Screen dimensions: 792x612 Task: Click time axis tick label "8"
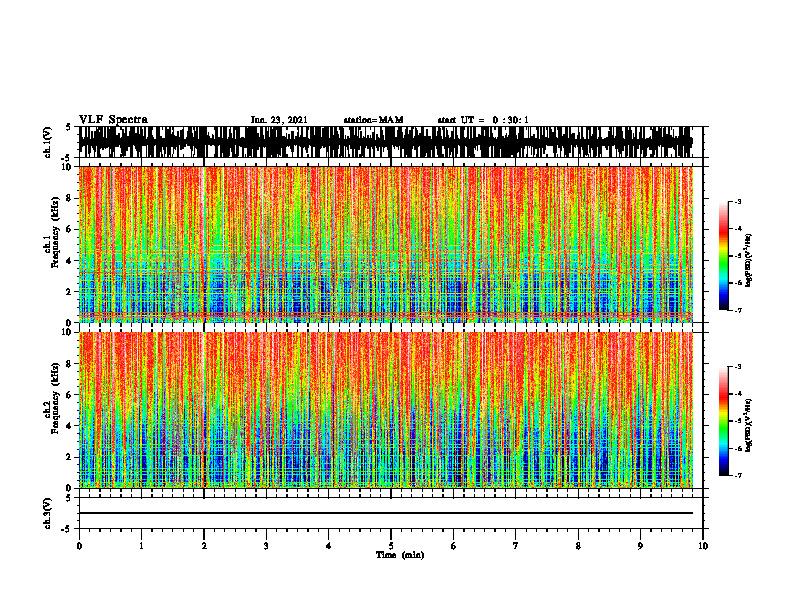point(578,546)
